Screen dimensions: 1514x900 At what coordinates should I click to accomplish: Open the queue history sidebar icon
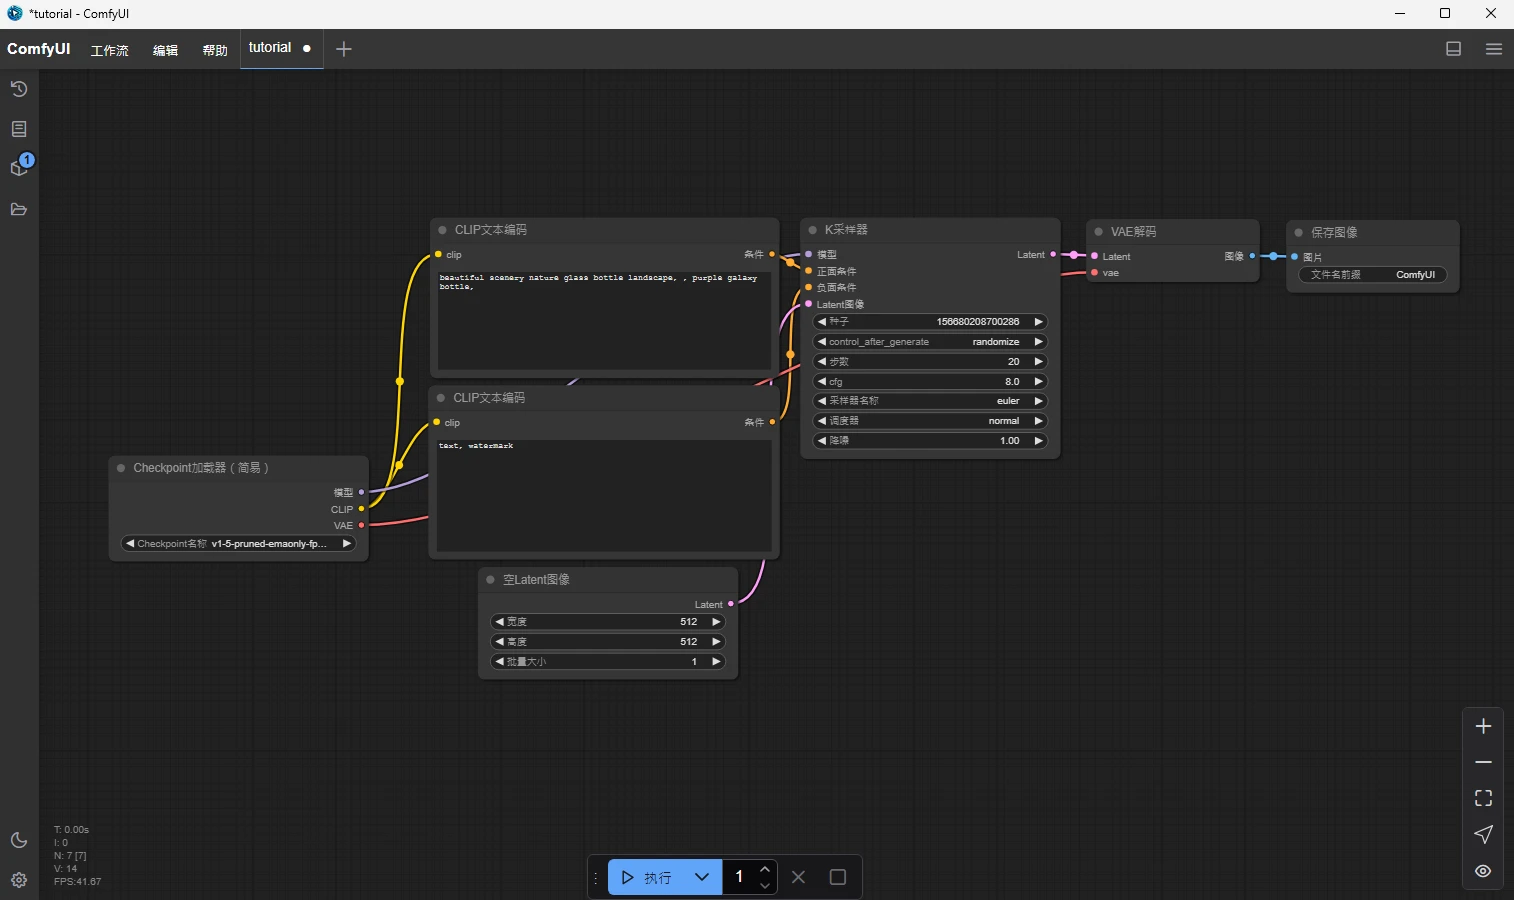tap(19, 89)
